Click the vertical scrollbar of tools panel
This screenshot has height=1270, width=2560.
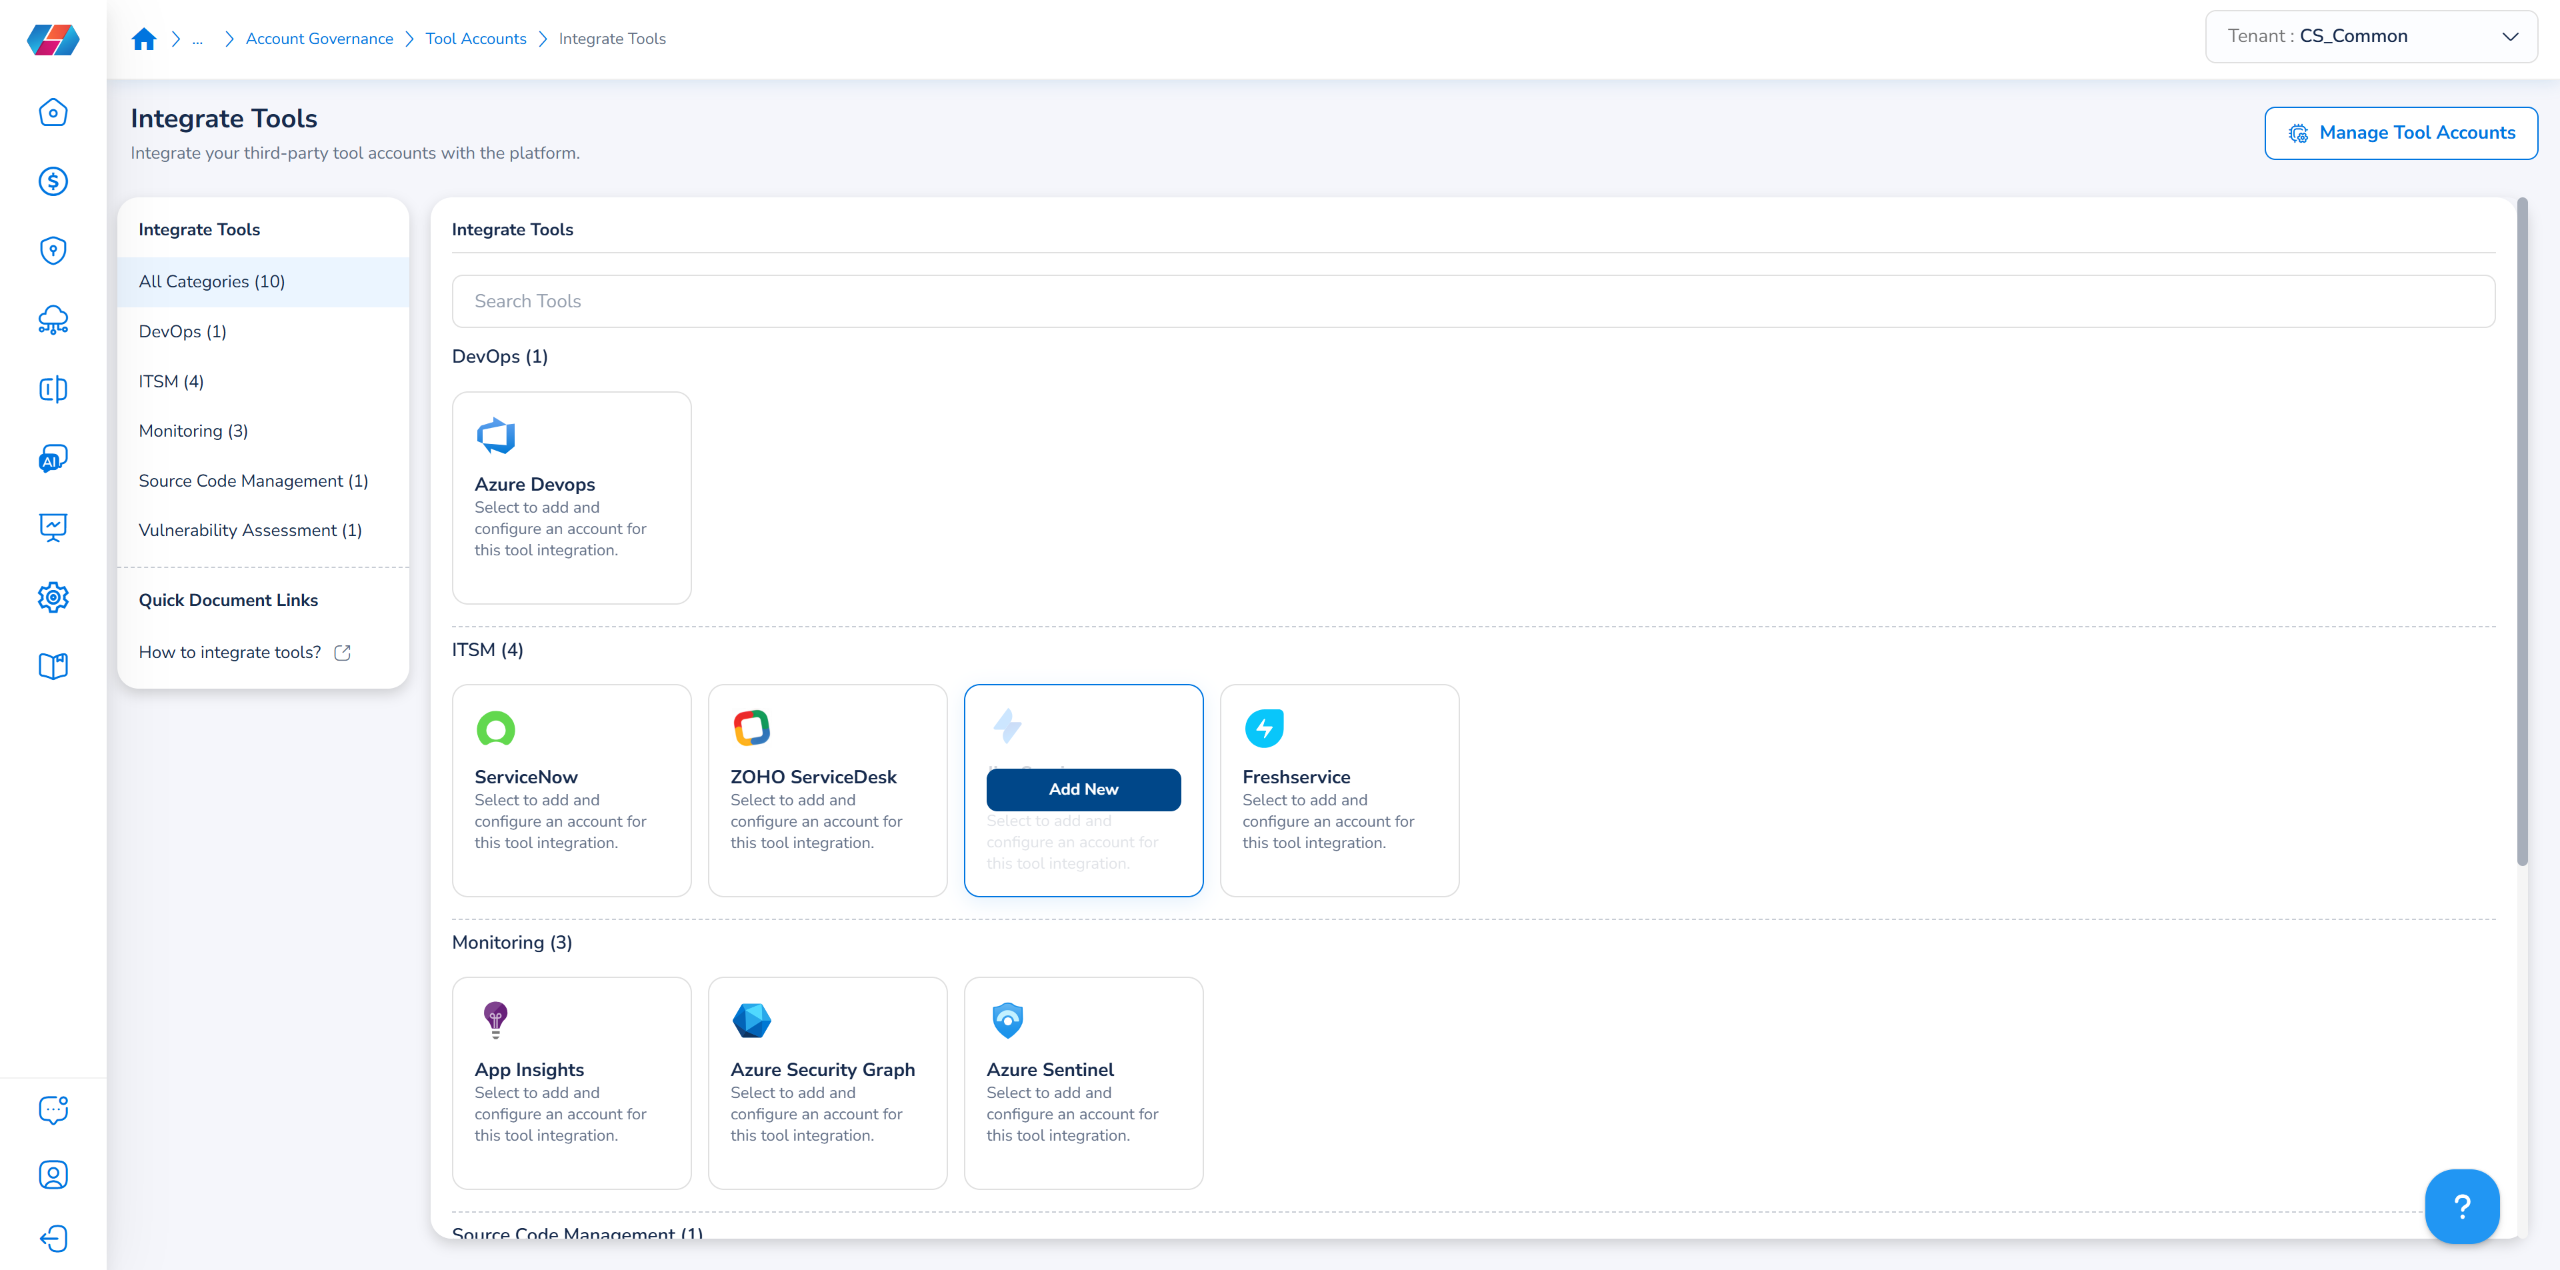click(x=2522, y=530)
